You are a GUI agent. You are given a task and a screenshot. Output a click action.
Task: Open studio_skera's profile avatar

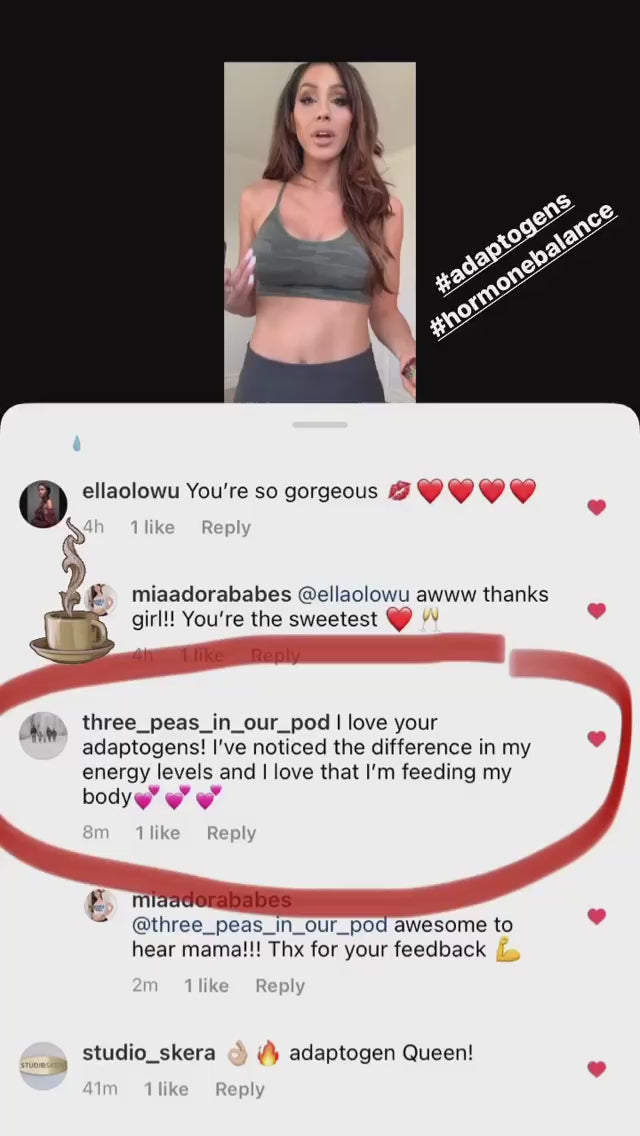click(43, 1066)
